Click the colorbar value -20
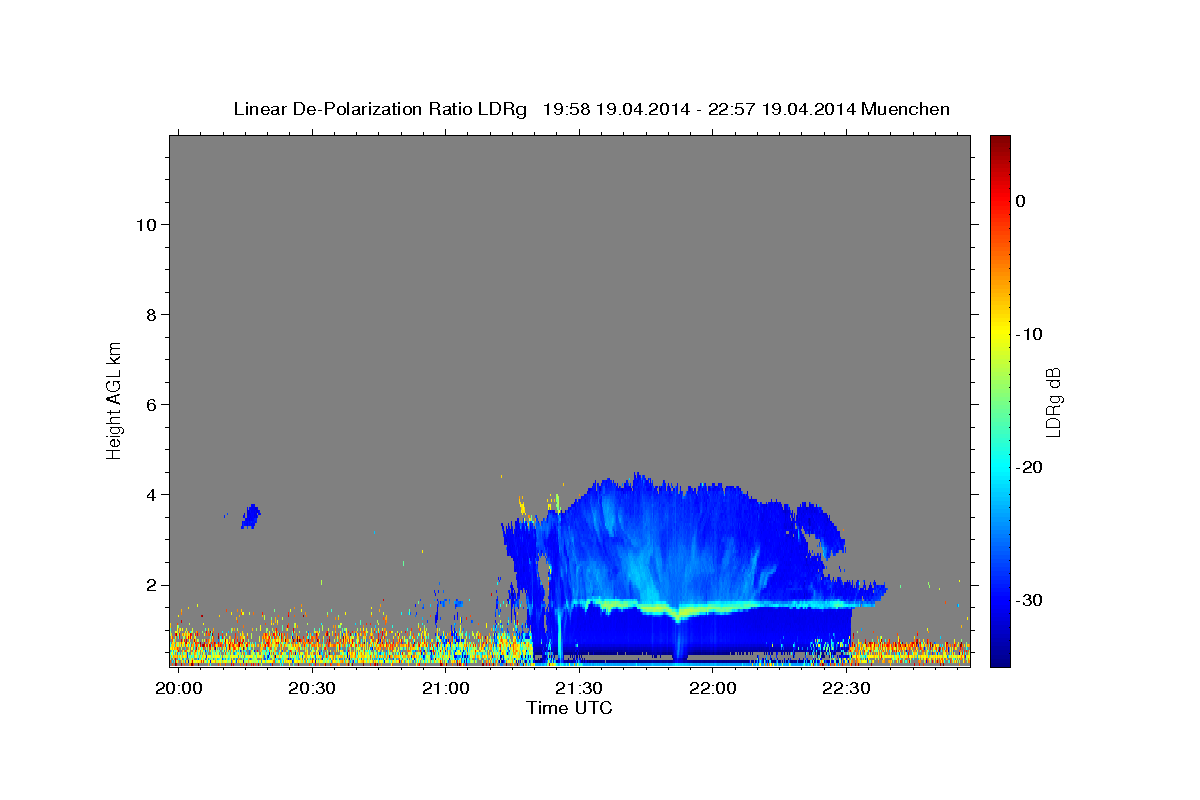 [1030, 467]
